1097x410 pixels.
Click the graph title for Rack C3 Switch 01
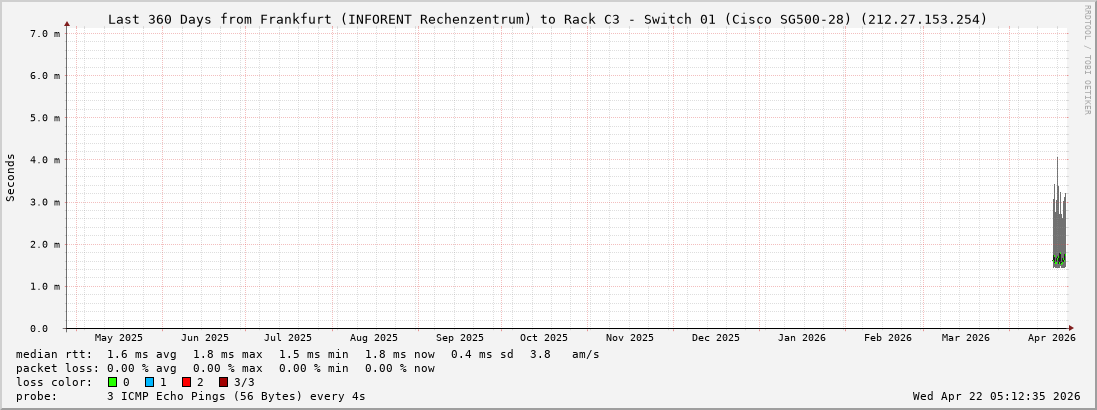tap(547, 19)
